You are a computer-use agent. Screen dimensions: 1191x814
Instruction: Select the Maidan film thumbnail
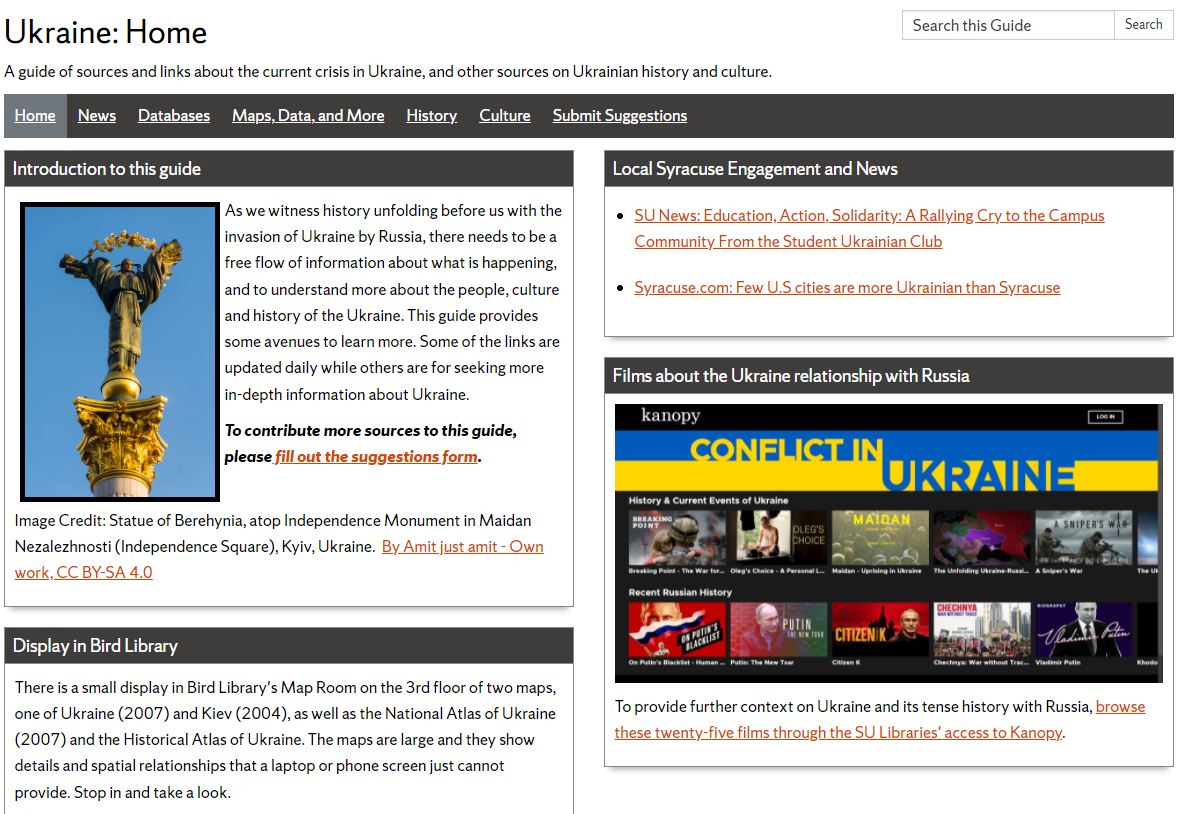(880, 538)
